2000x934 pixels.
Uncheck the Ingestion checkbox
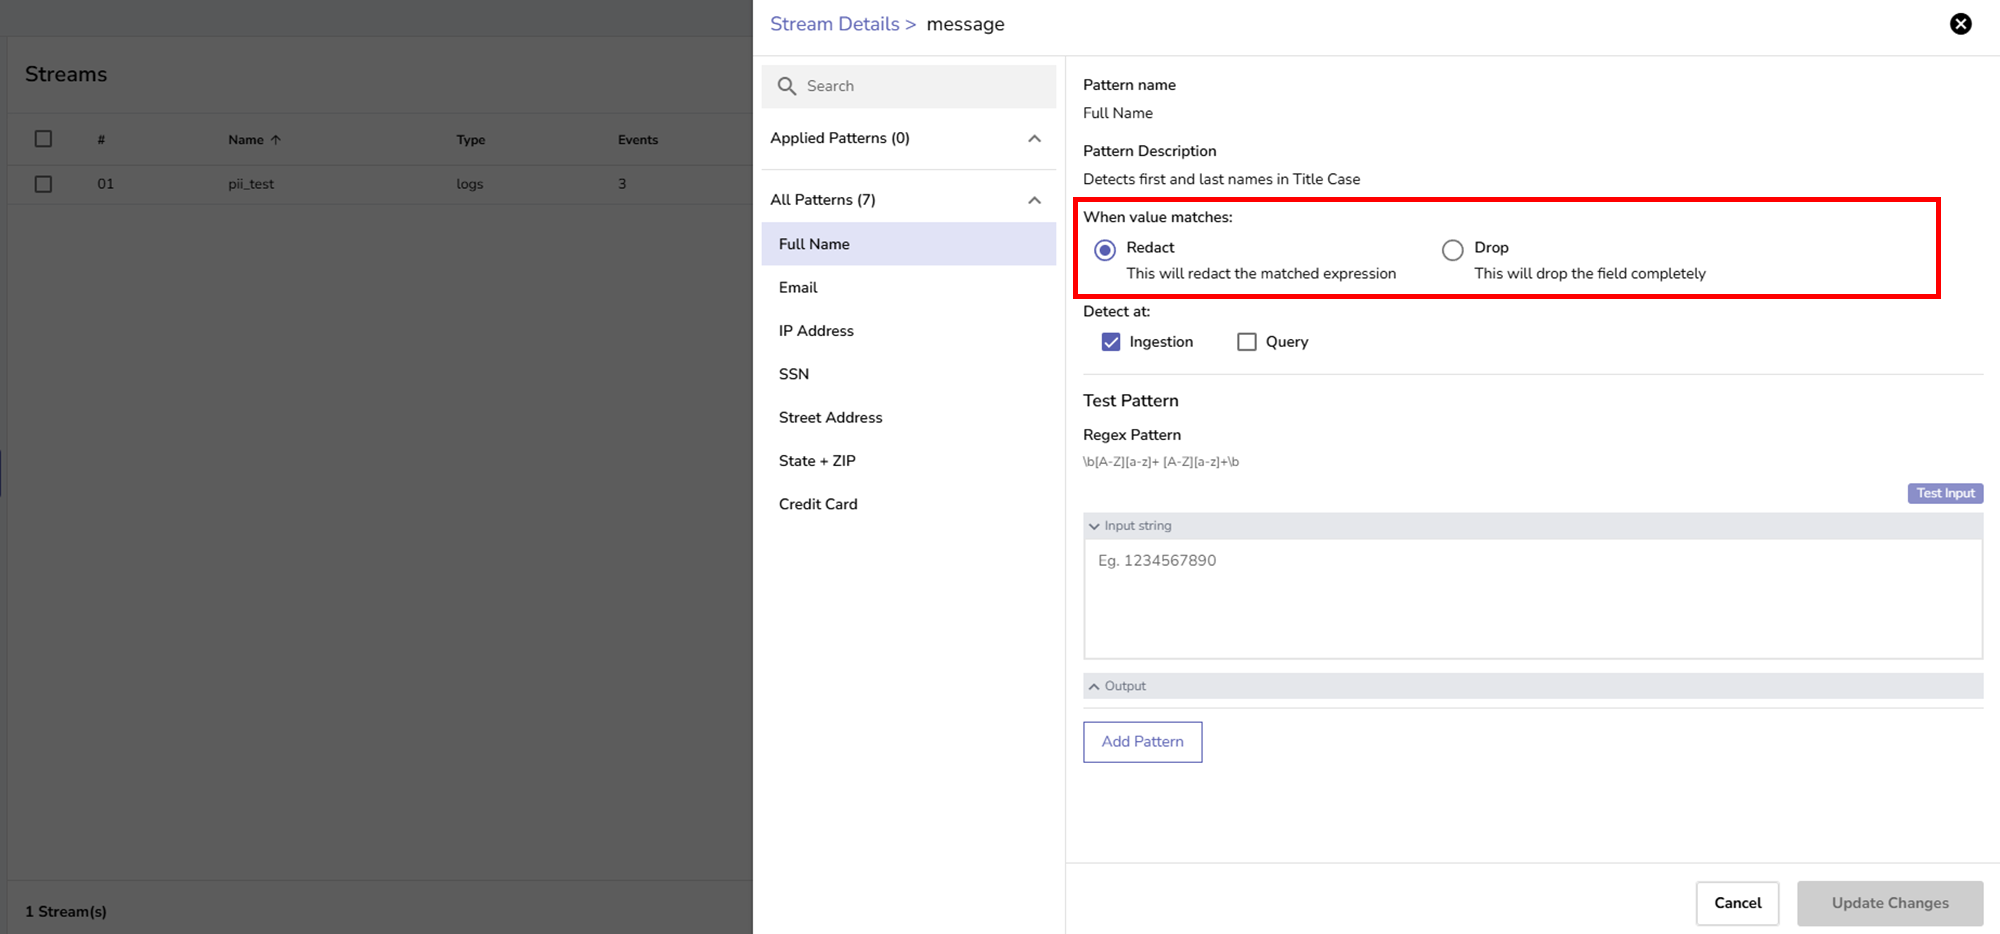(x=1111, y=342)
